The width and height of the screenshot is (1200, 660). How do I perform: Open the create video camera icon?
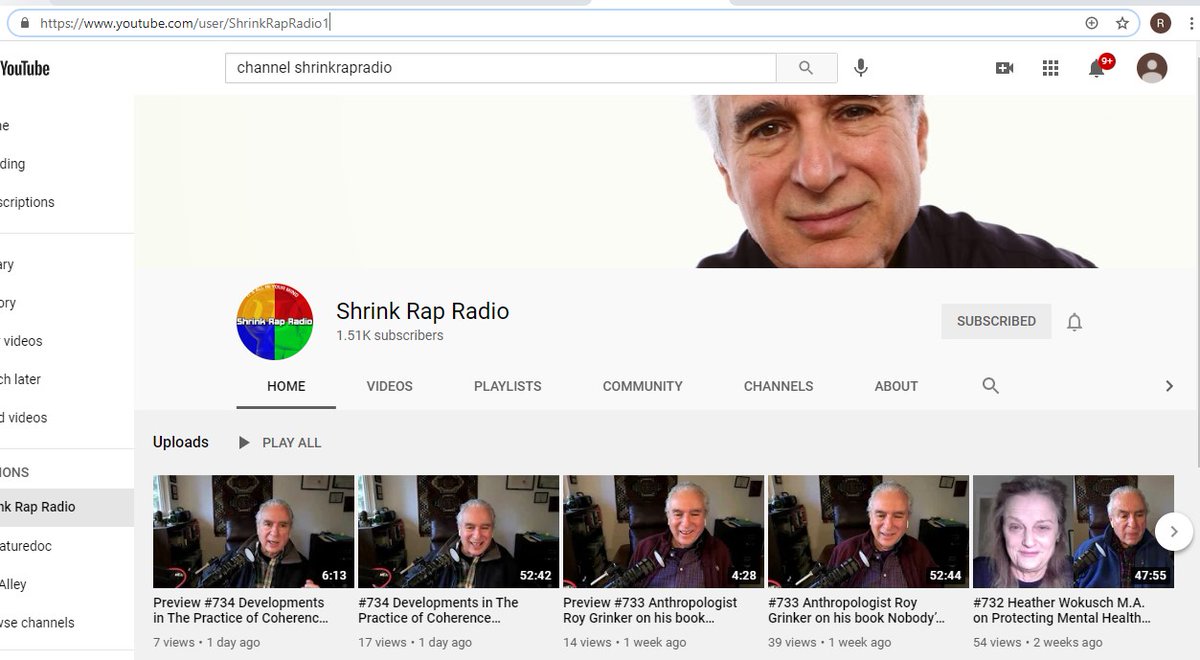point(1004,68)
